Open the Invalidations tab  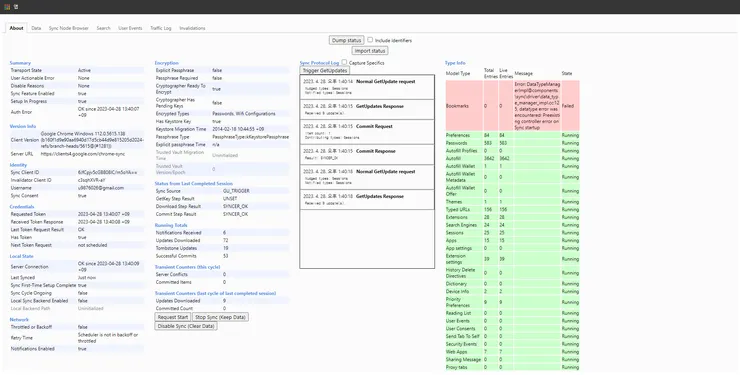[x=192, y=28]
